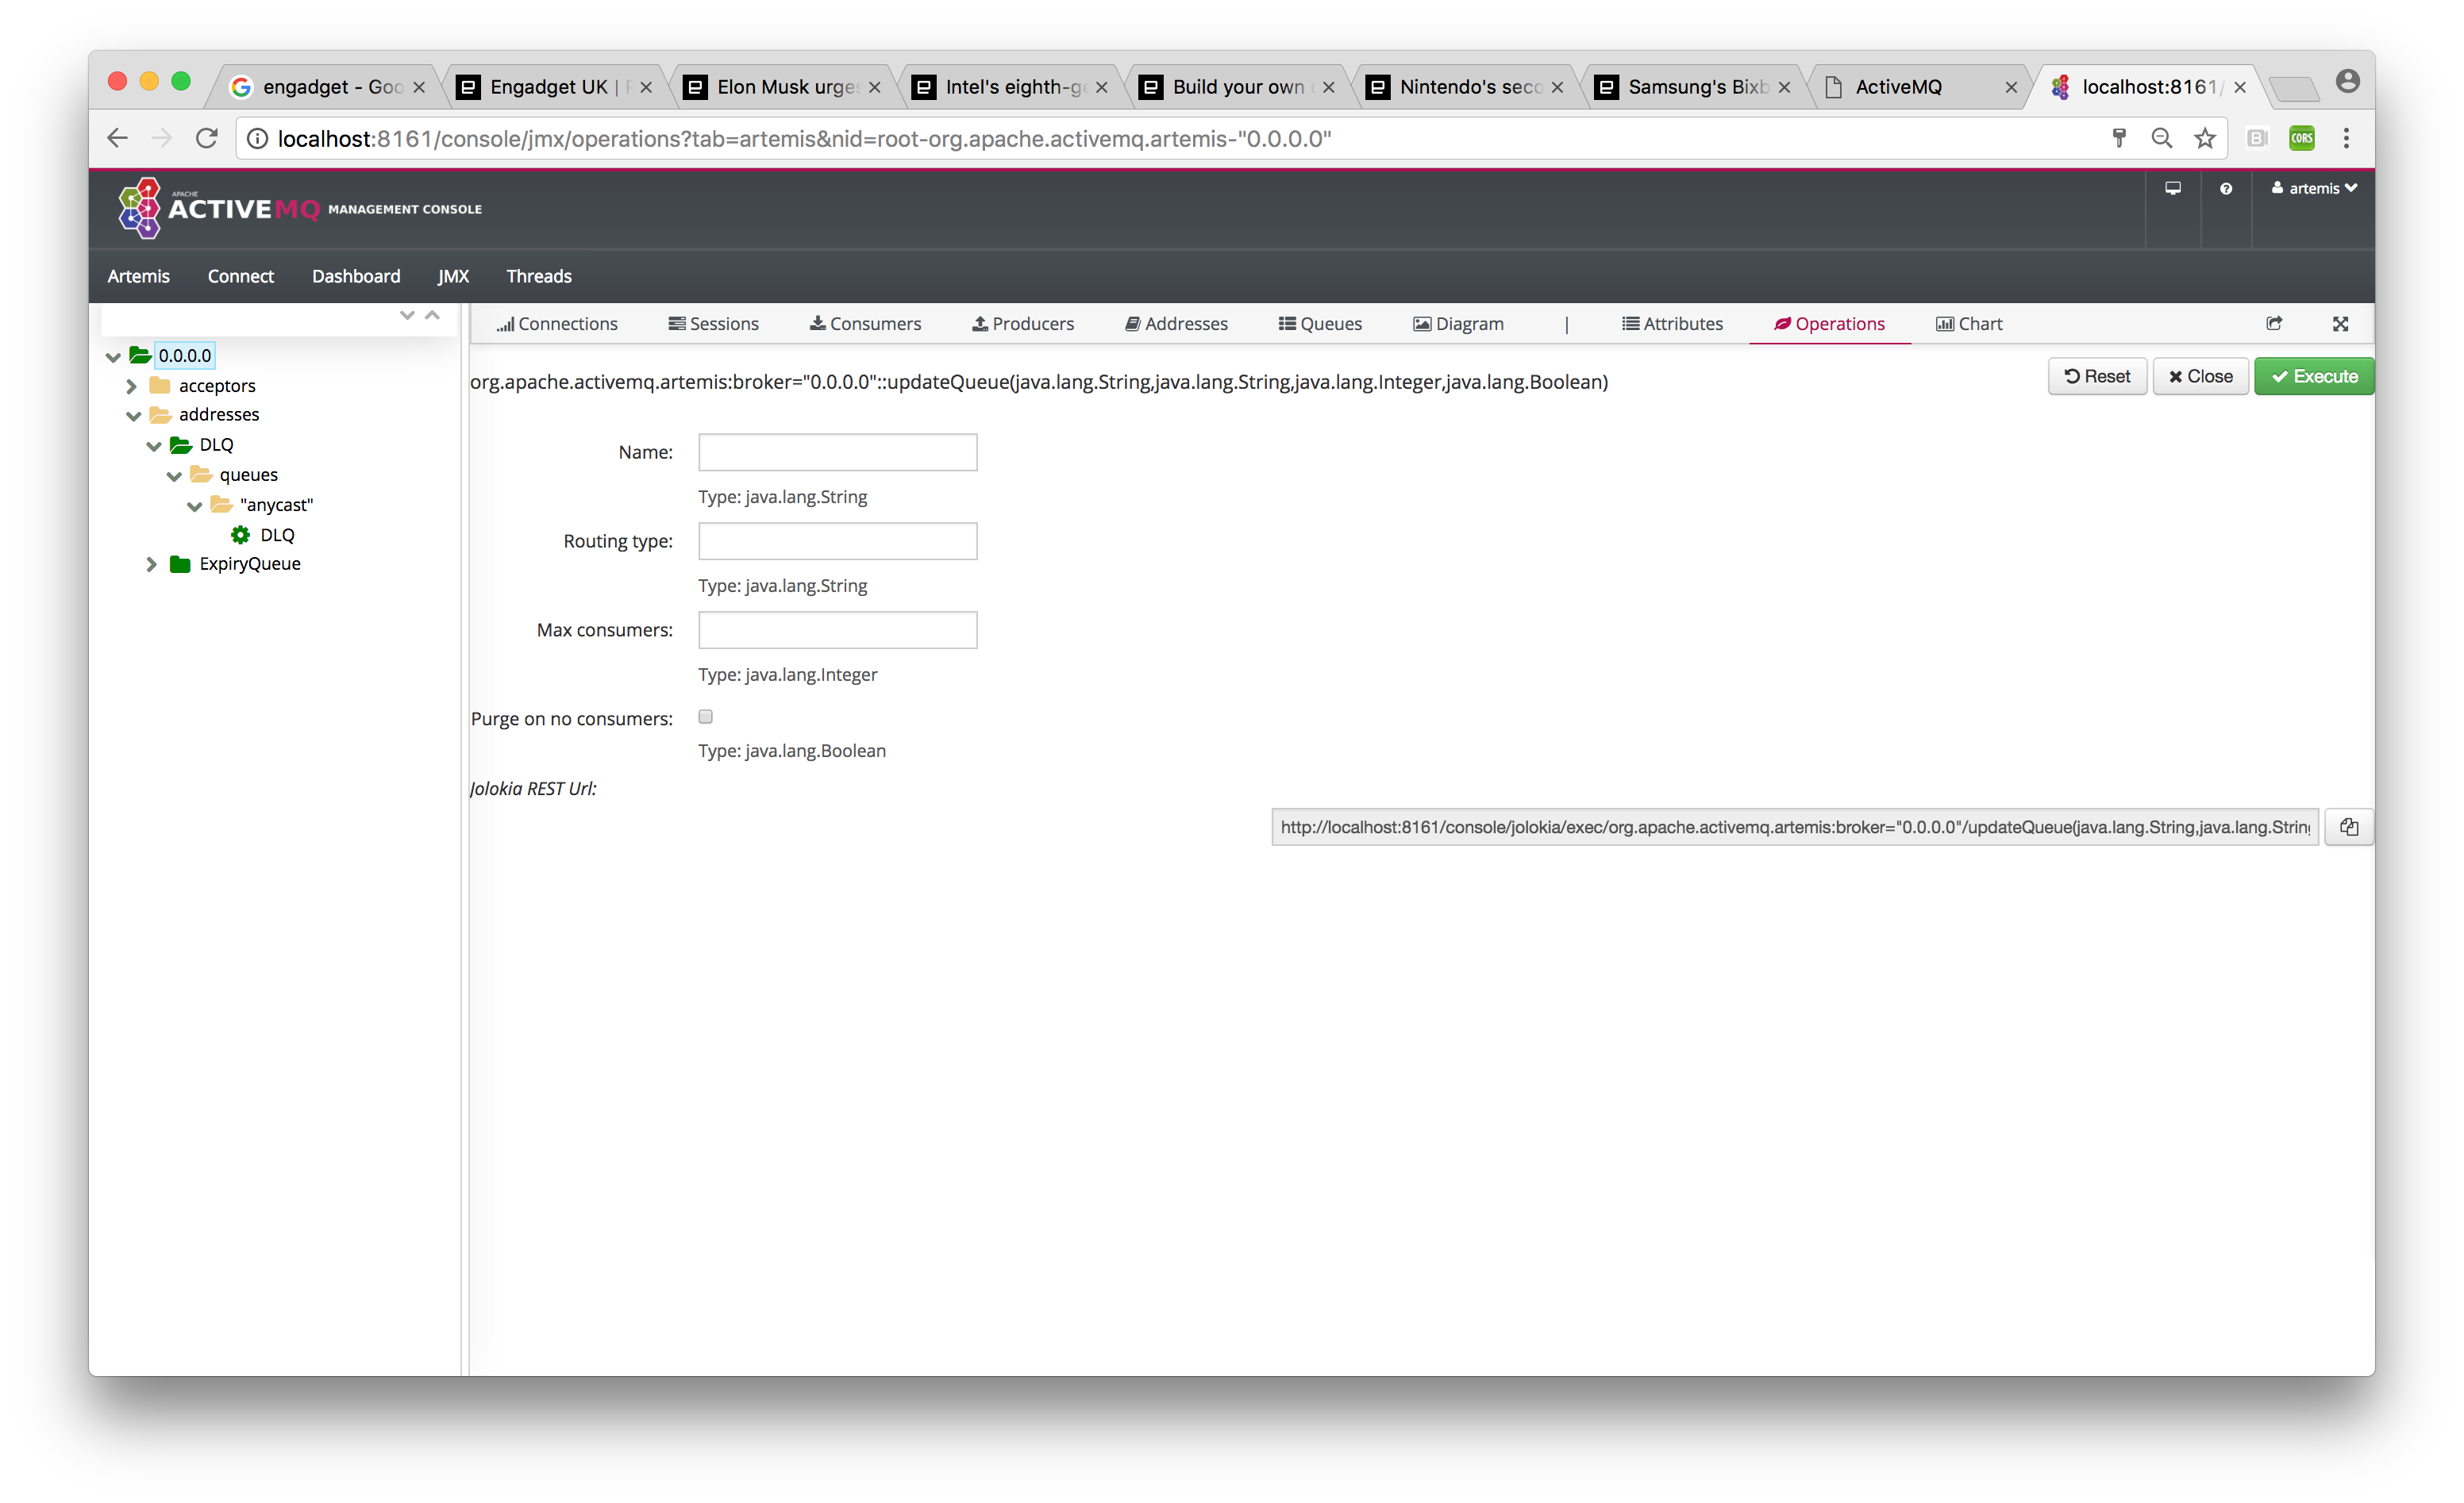Enable Purge on no consumers checkbox
This screenshot has width=2464, height=1503.
tap(705, 717)
